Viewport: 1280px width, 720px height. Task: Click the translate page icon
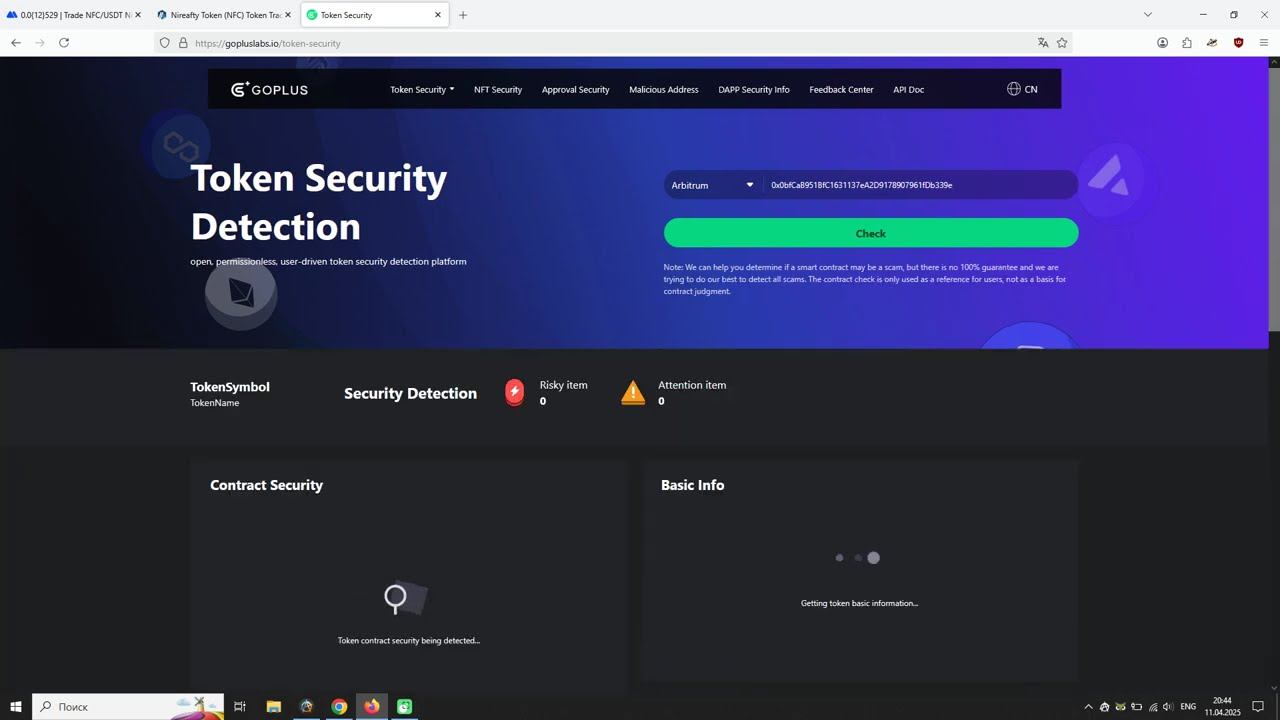click(x=1043, y=43)
